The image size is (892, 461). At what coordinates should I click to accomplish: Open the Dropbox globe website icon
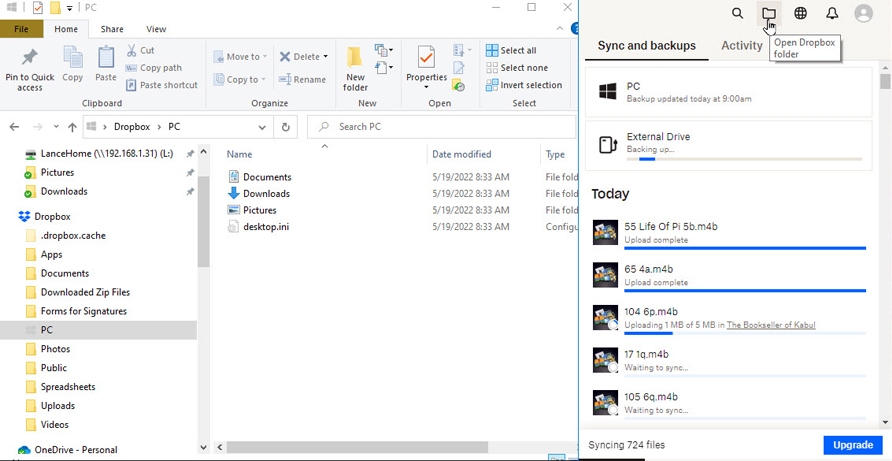coord(800,13)
